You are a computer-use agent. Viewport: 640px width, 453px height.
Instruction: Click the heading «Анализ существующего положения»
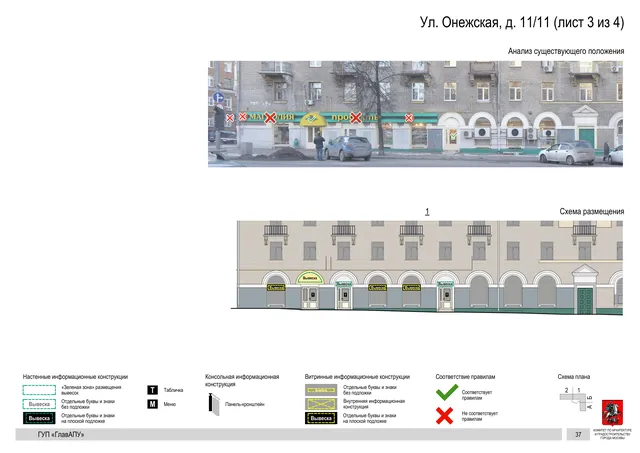pos(566,51)
